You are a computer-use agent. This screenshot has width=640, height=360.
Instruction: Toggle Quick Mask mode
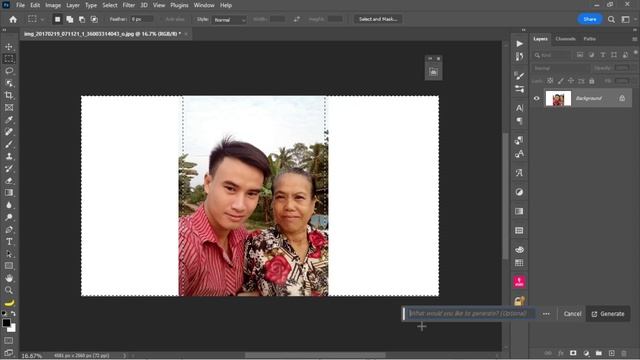pyautogui.click(x=9, y=340)
